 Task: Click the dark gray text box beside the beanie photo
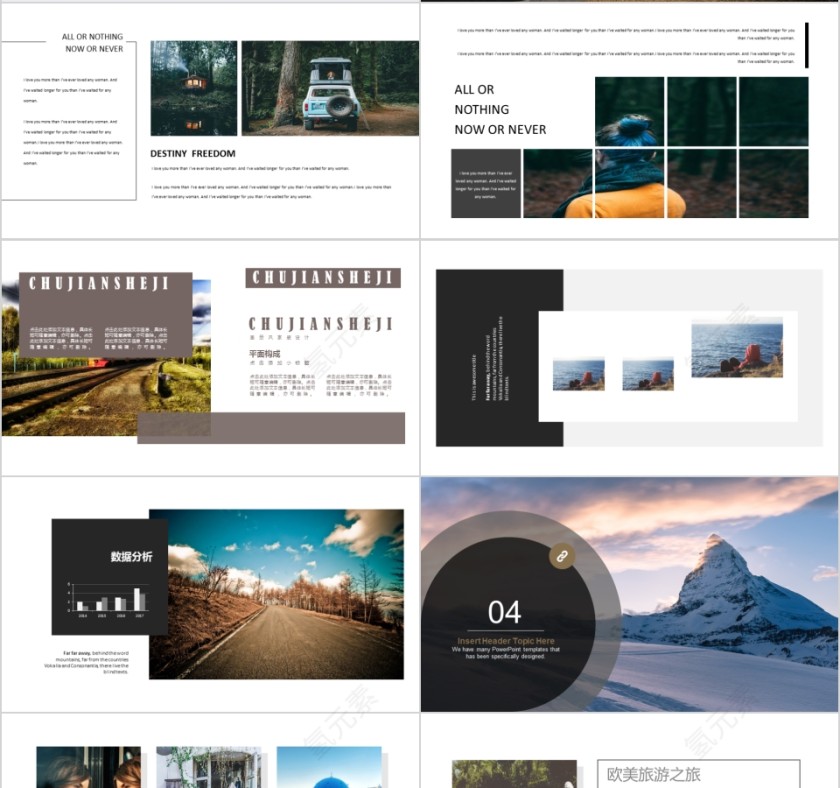tap(486, 184)
